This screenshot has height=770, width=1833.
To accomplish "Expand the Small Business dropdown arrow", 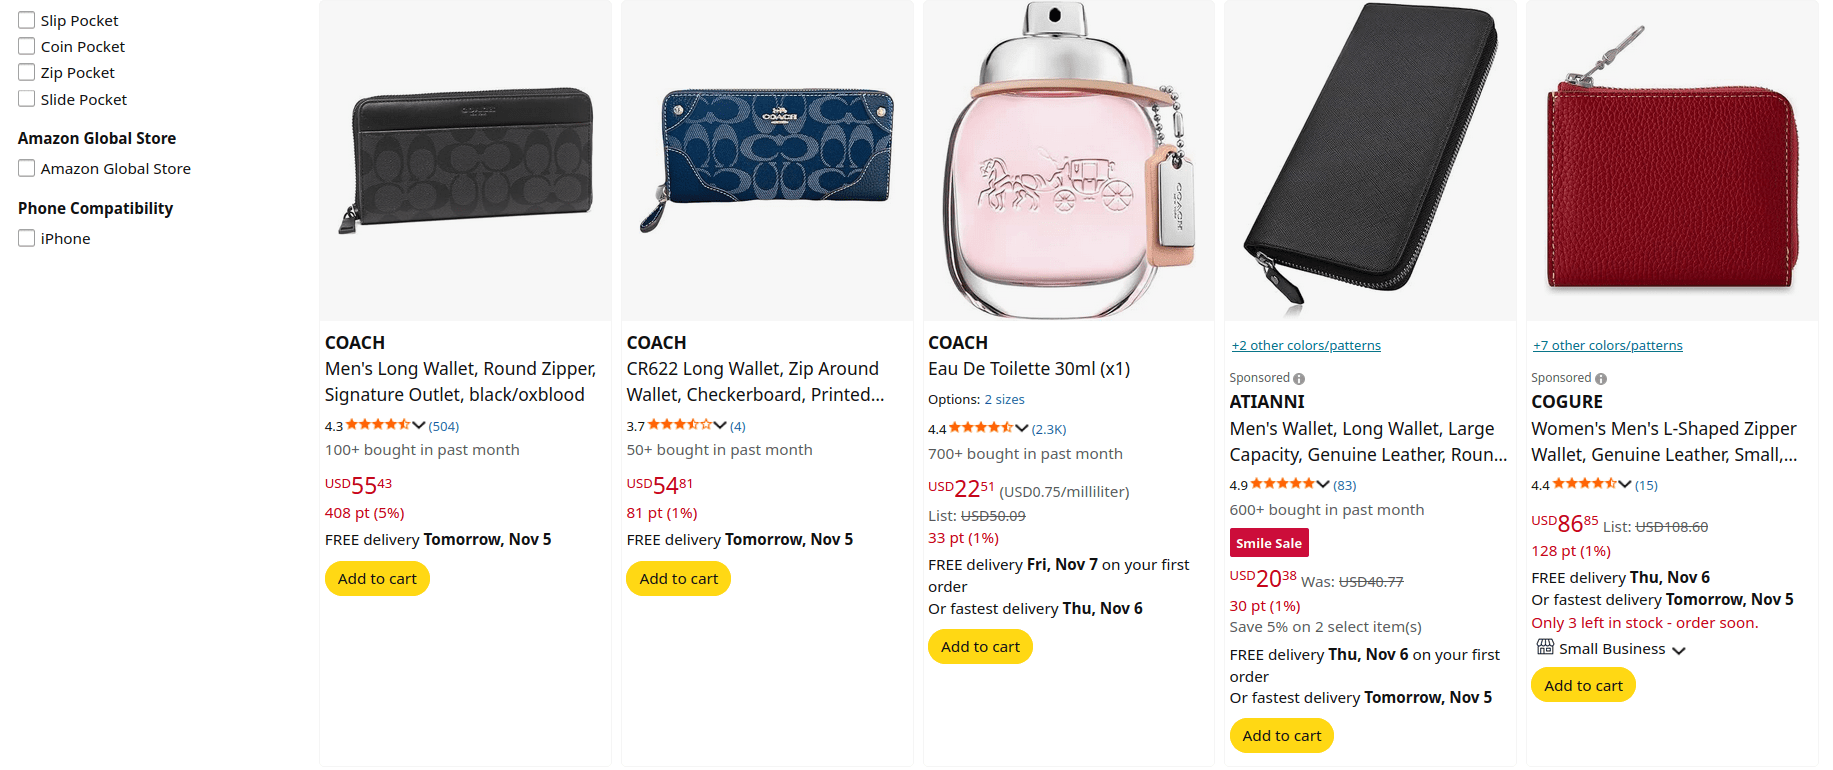I will click(1679, 650).
